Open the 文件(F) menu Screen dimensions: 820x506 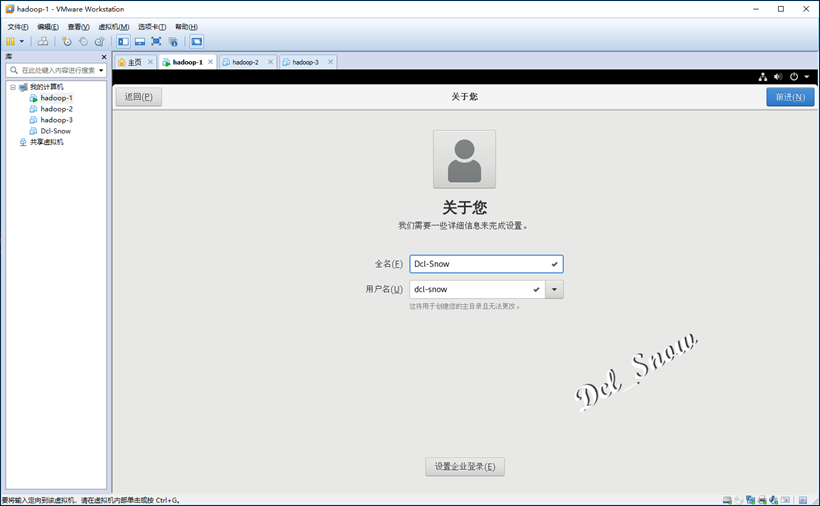click(x=18, y=27)
